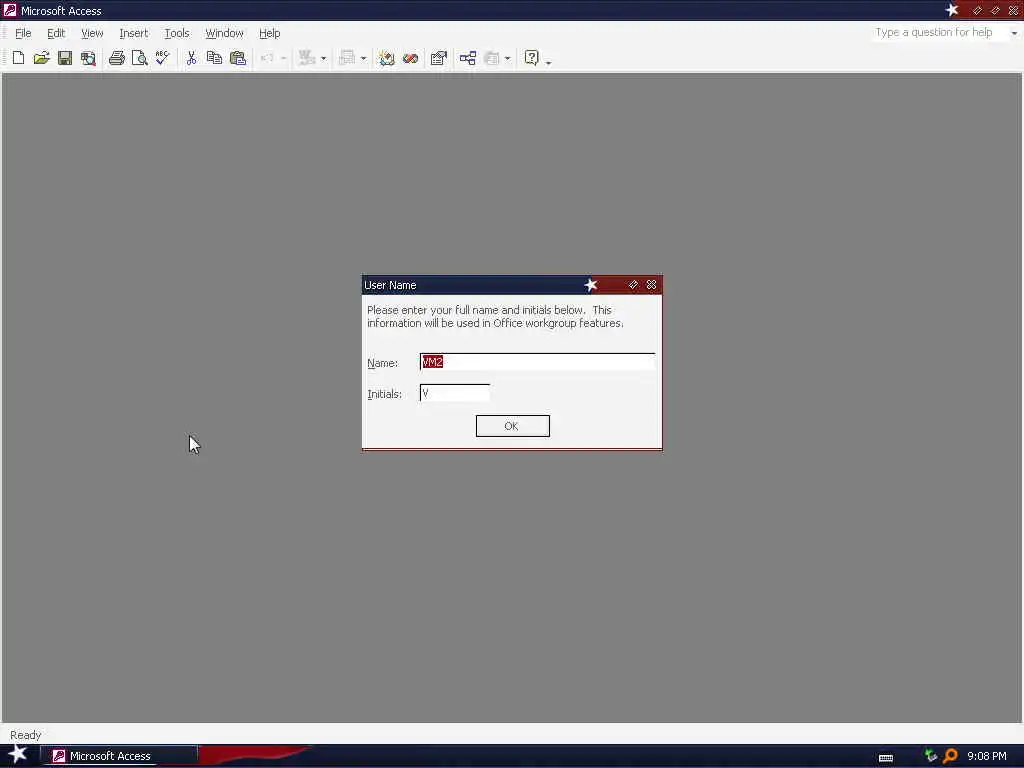
Task: Click the Microsoft Access Help question icon
Action: (532, 58)
